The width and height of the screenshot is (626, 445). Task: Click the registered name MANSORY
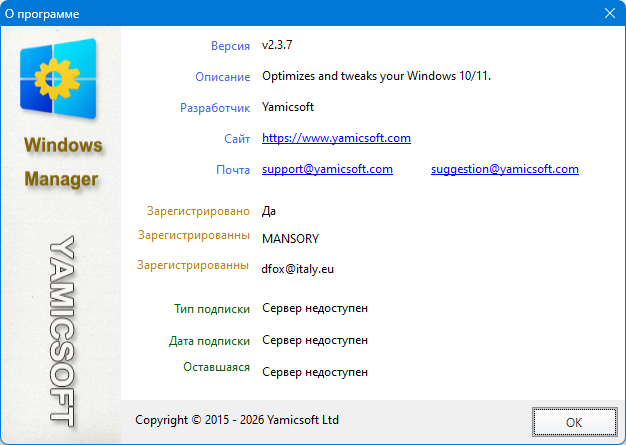pos(290,239)
